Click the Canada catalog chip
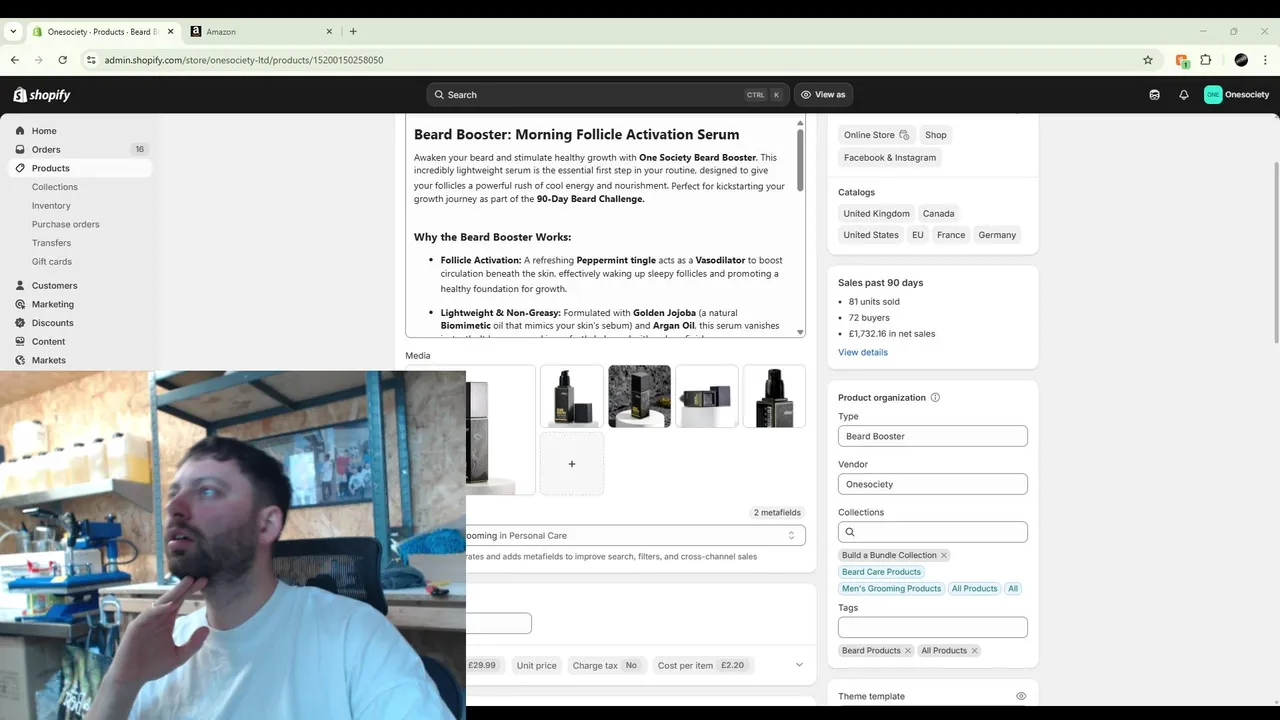Viewport: 1280px width, 720px height. 939,214
